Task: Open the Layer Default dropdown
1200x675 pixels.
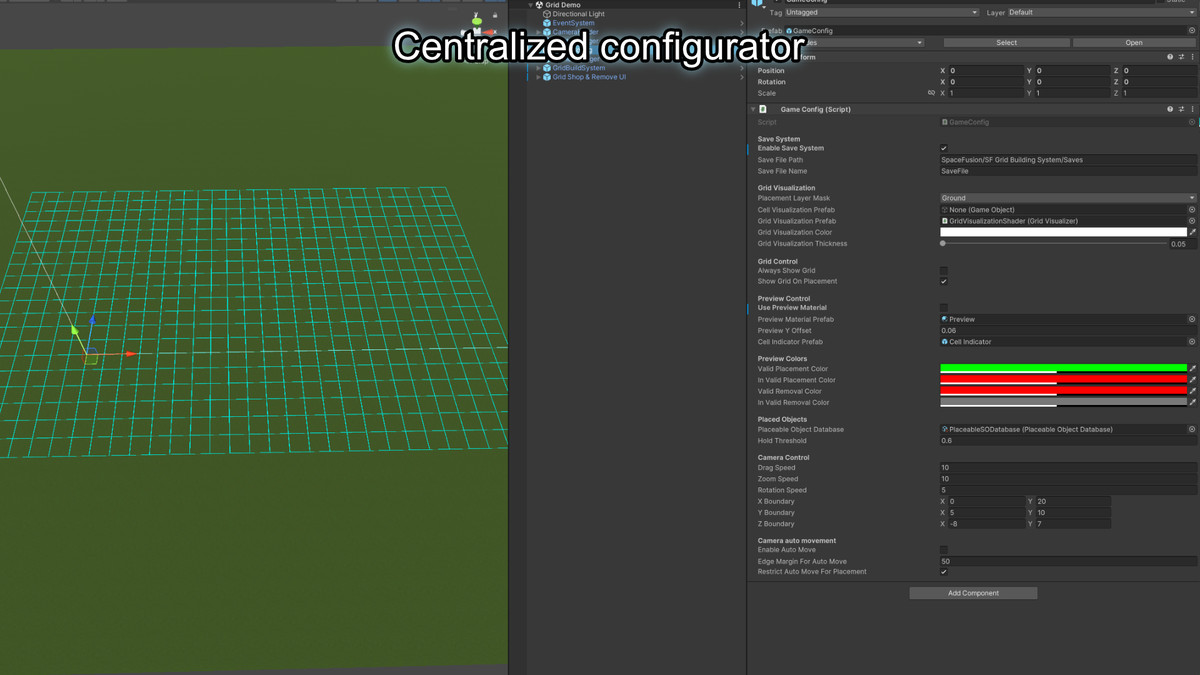Action: [1101, 13]
